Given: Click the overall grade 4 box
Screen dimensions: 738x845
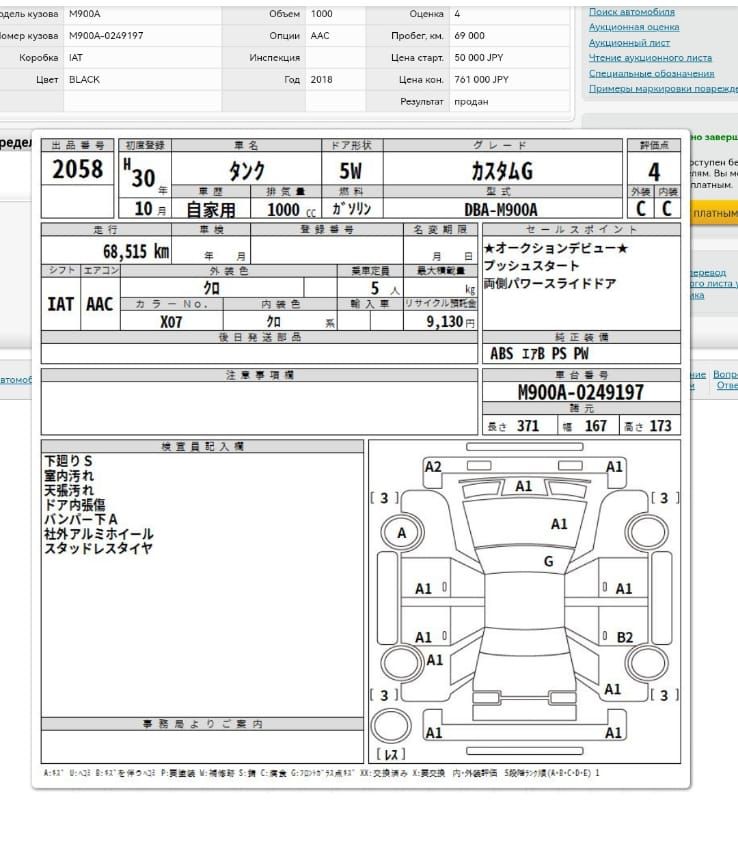Looking at the screenshot, I should (653, 170).
